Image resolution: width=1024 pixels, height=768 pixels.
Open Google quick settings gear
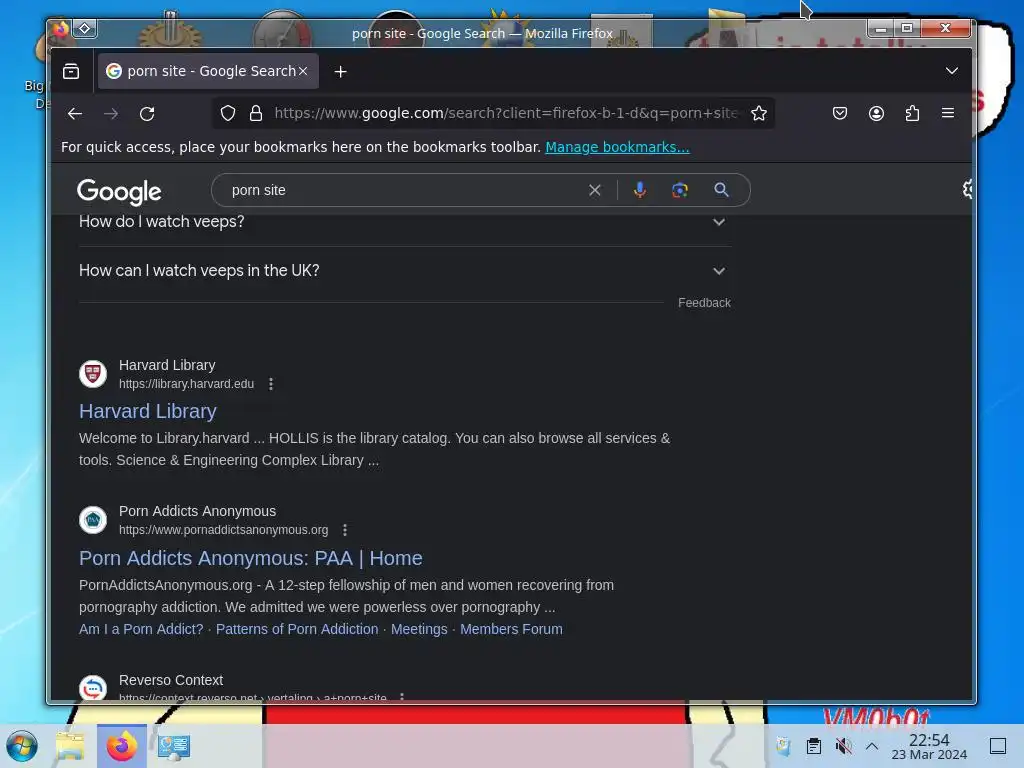tap(967, 189)
